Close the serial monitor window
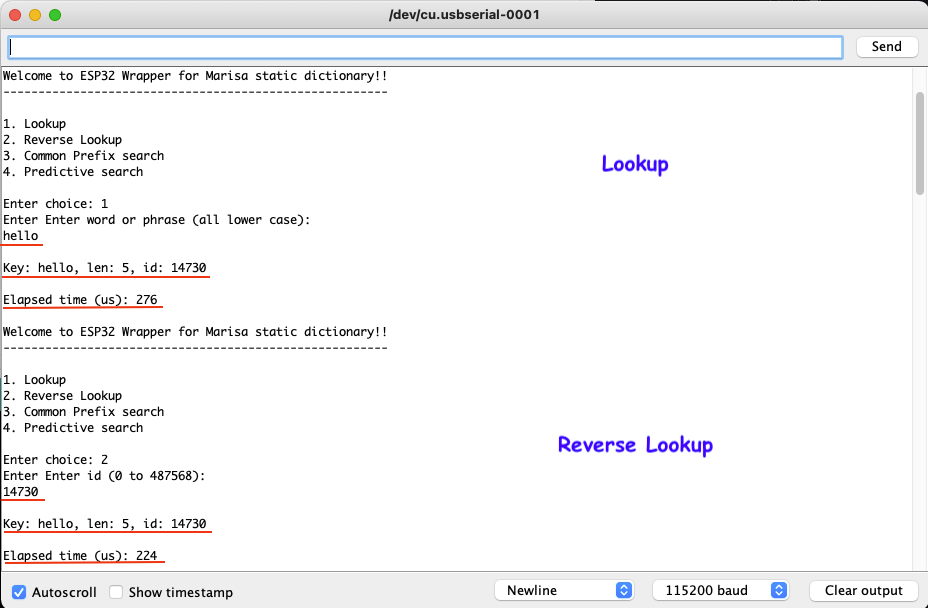 click(x=15, y=15)
